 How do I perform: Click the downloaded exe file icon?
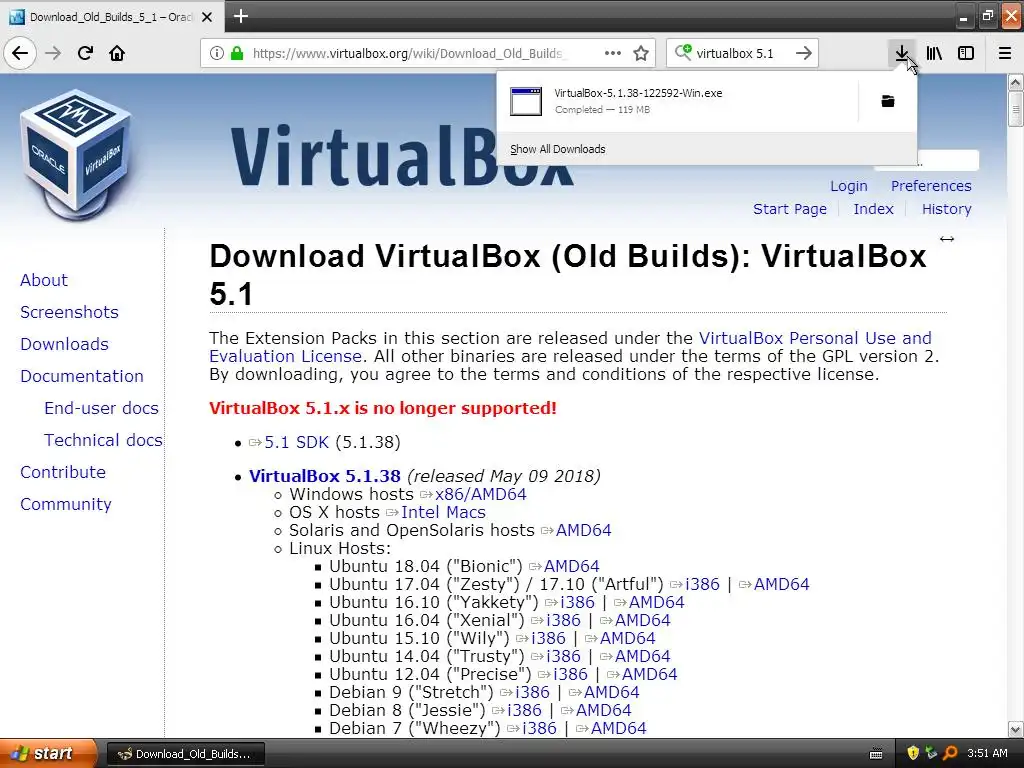[526, 101]
